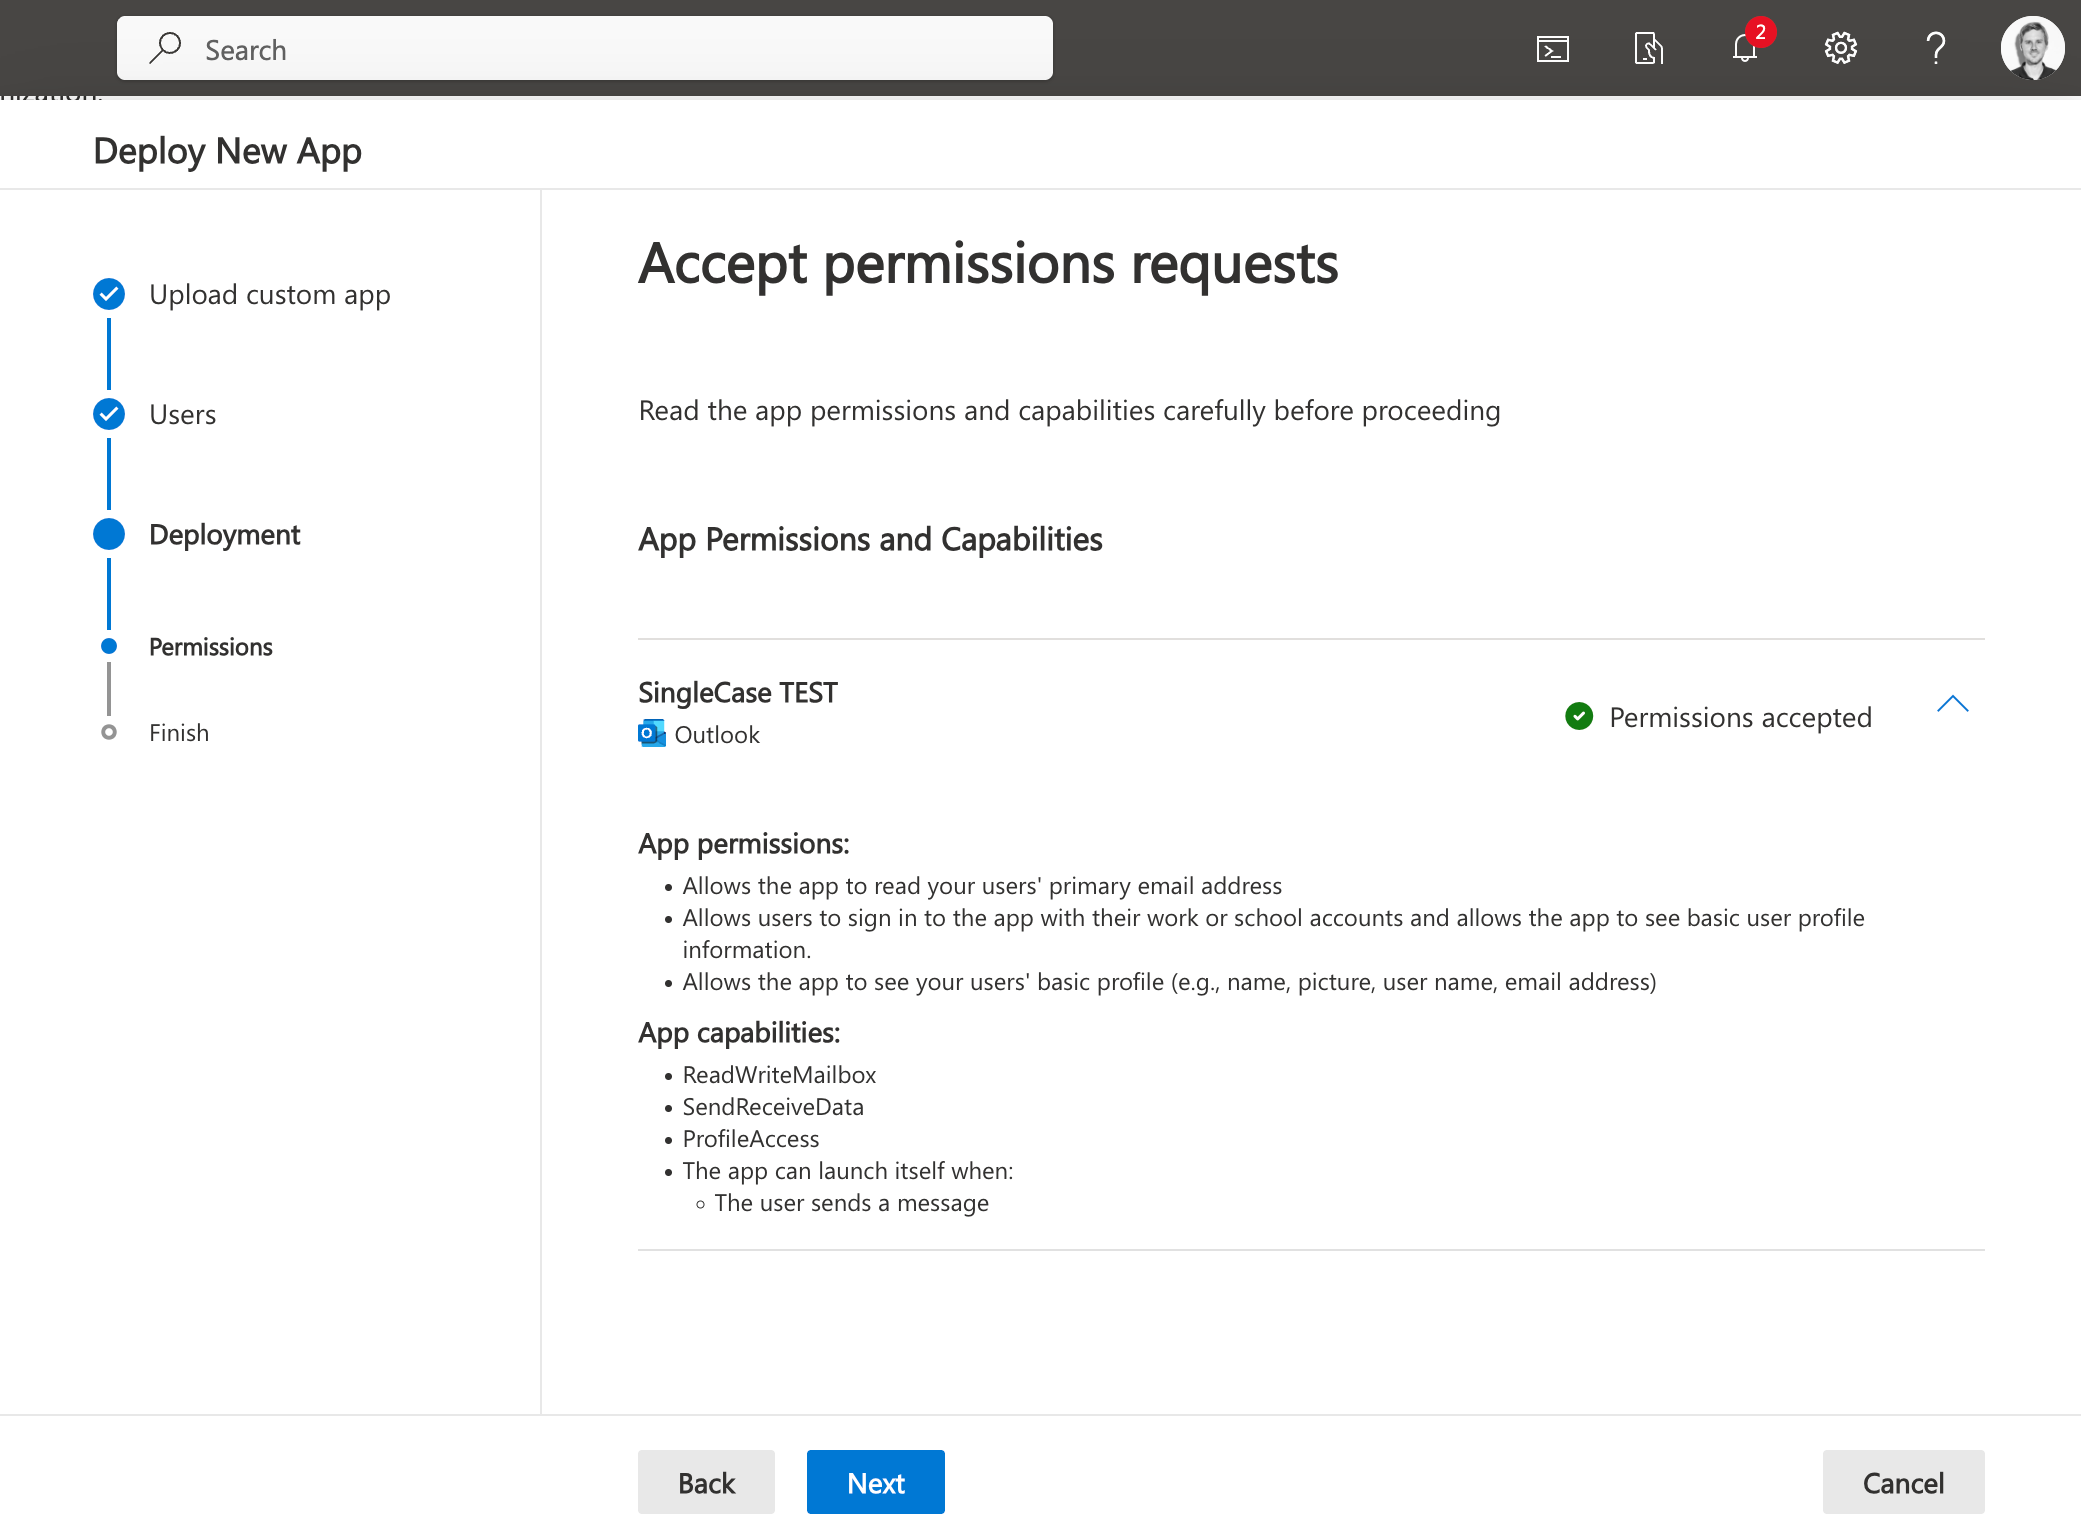Click the 'Read the app permissions' instruction text
Image resolution: width=2081 pixels, height=1532 pixels.
(x=1069, y=411)
